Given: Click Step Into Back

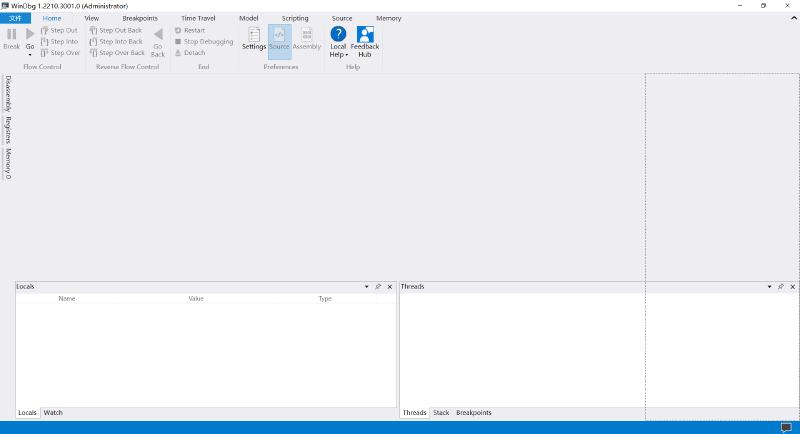Looking at the screenshot, I should pyautogui.click(x=116, y=41).
